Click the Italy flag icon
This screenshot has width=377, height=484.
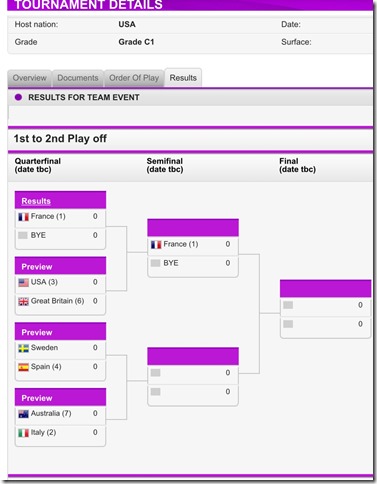click(23, 433)
